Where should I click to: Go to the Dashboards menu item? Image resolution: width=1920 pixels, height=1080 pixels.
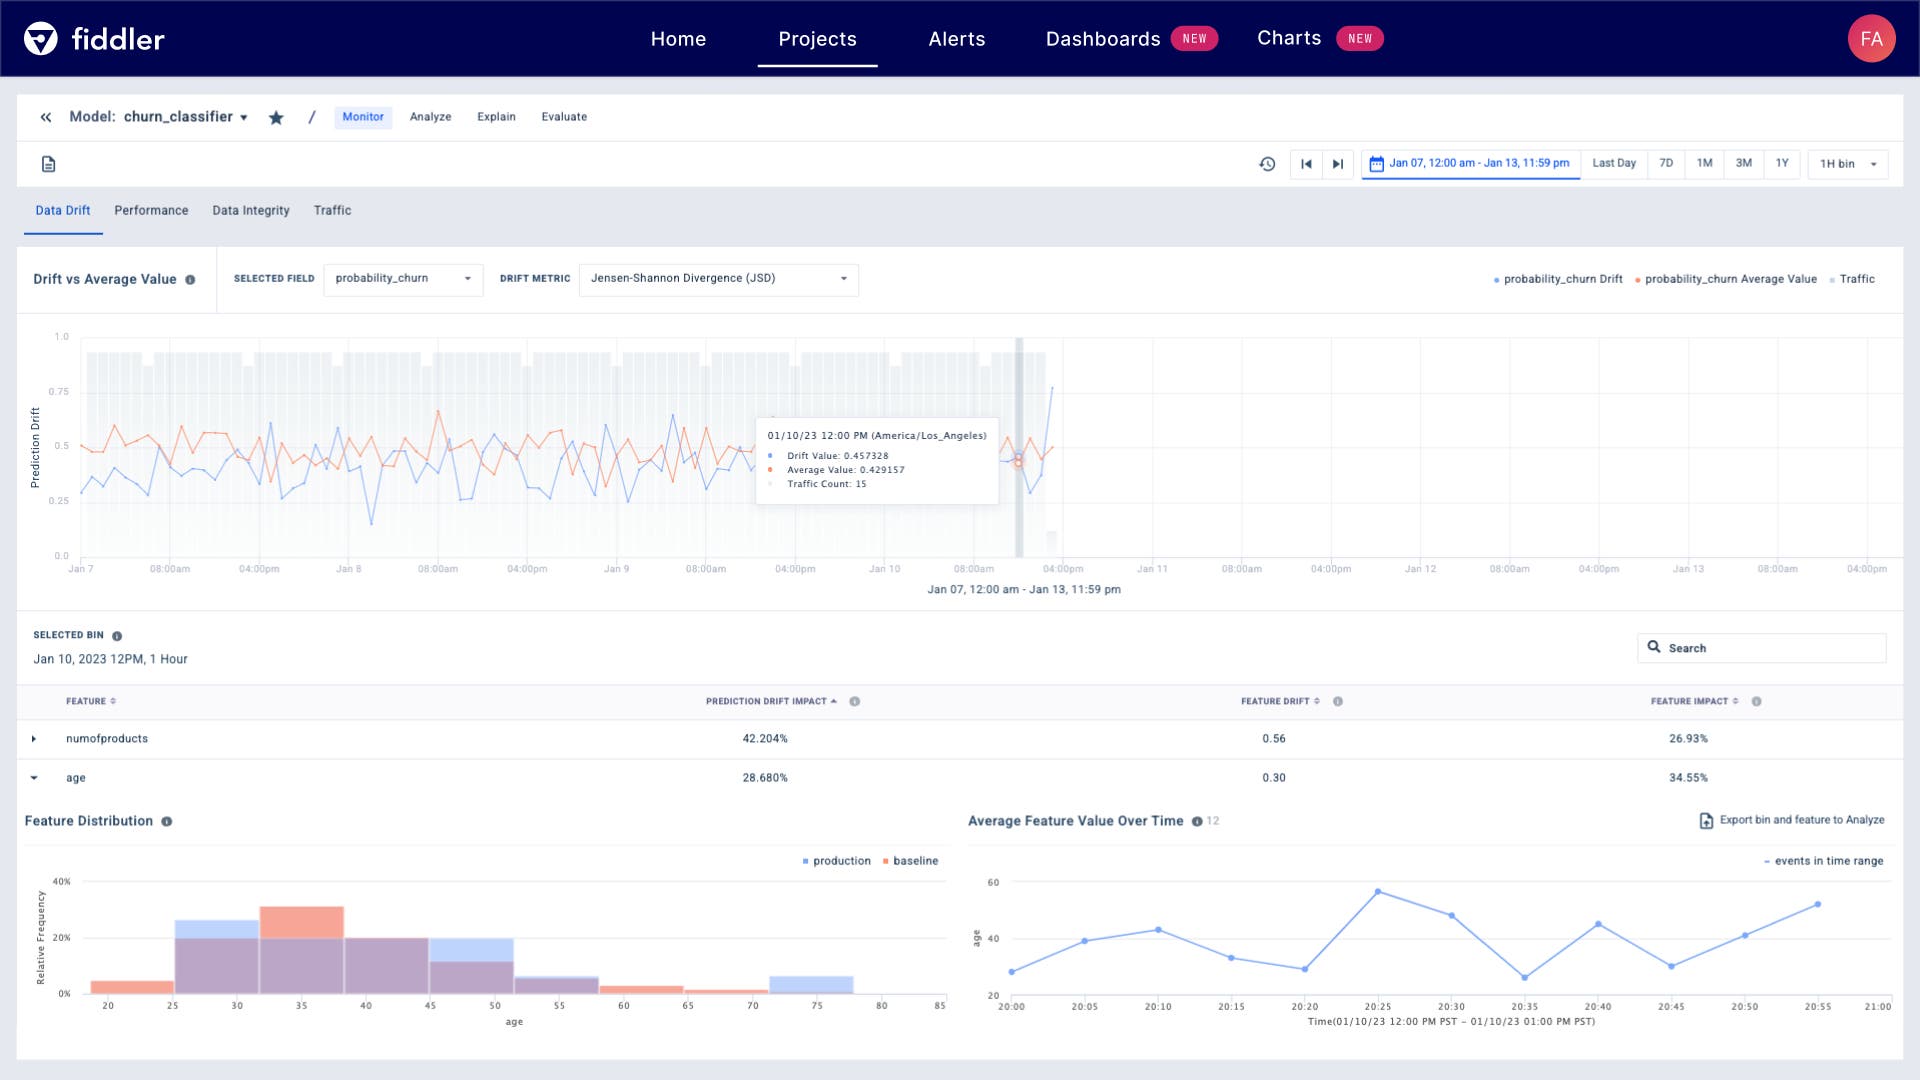coord(1103,38)
